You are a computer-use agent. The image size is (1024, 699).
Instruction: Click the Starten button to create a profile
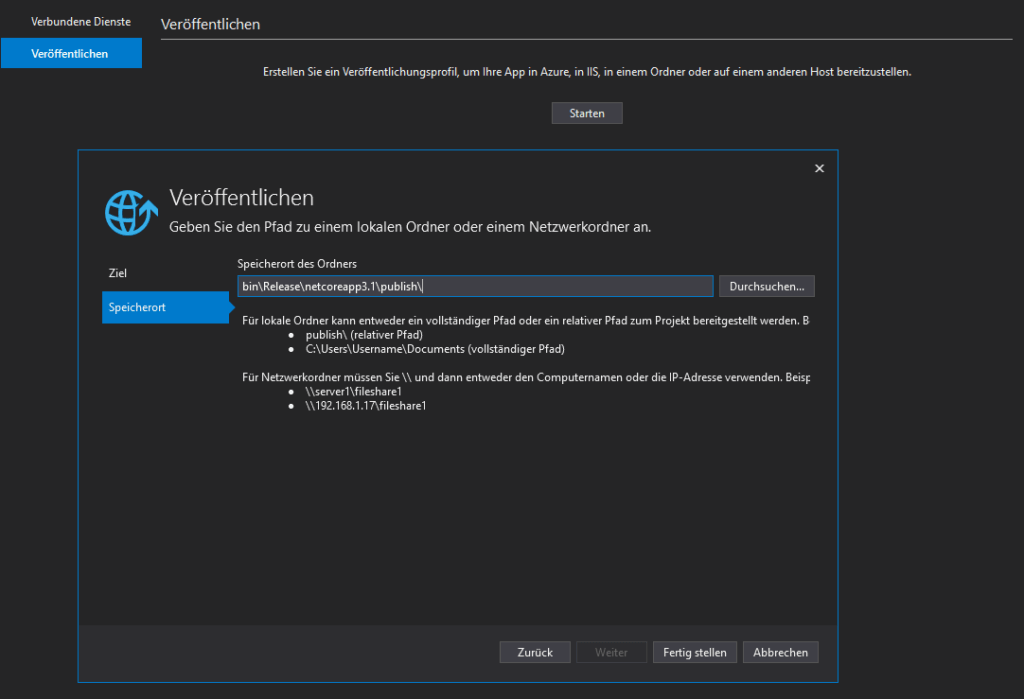[x=586, y=112]
